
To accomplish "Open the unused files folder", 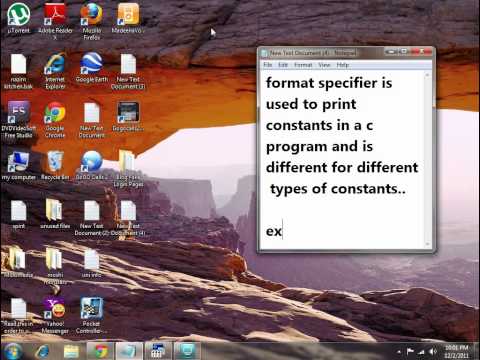I will click(x=55, y=214).
